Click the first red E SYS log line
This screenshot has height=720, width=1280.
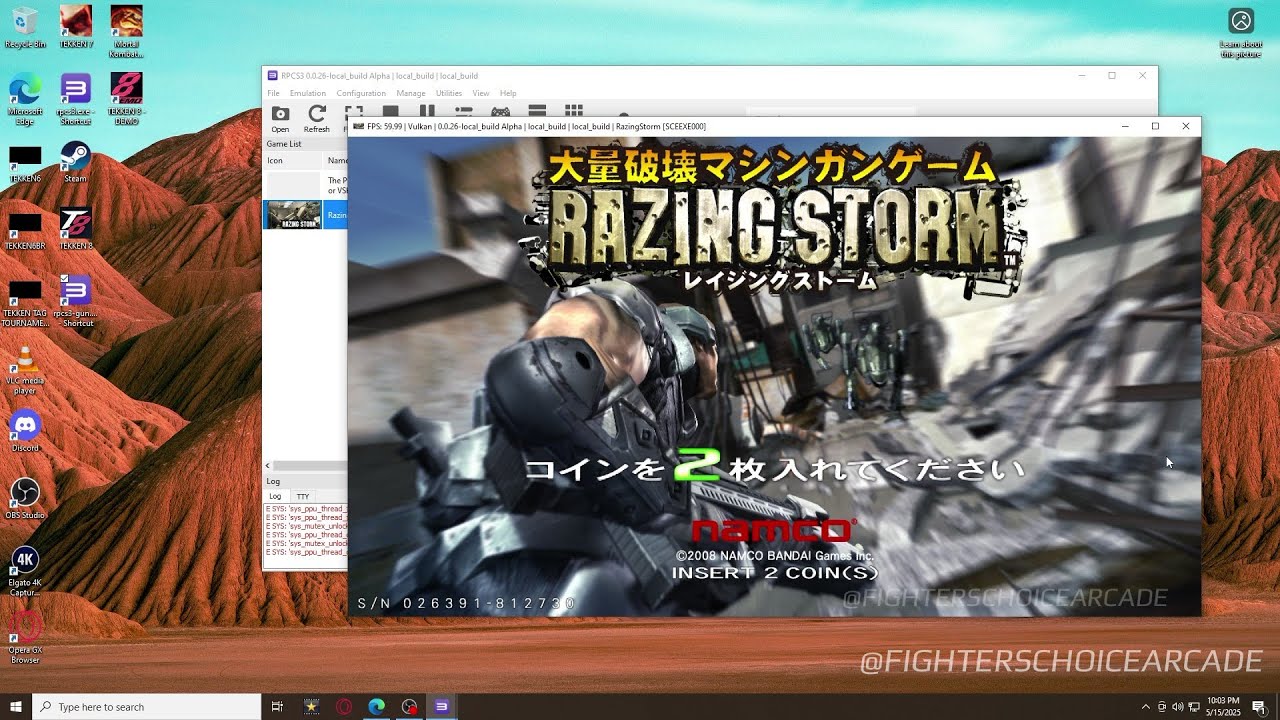pos(306,509)
